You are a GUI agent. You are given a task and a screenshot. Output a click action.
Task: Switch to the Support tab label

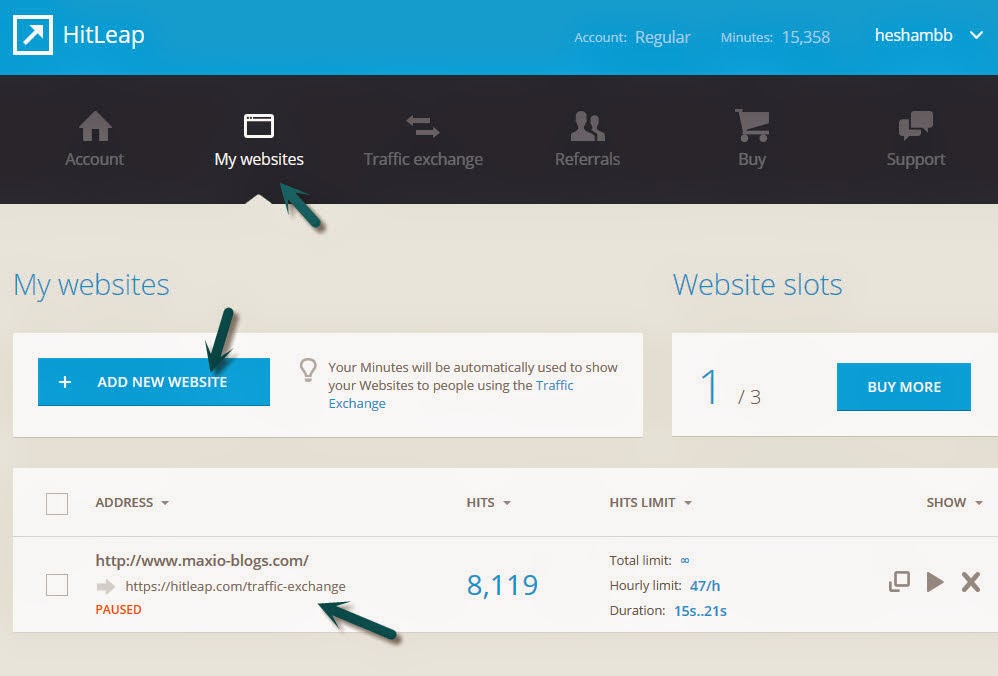click(x=916, y=159)
